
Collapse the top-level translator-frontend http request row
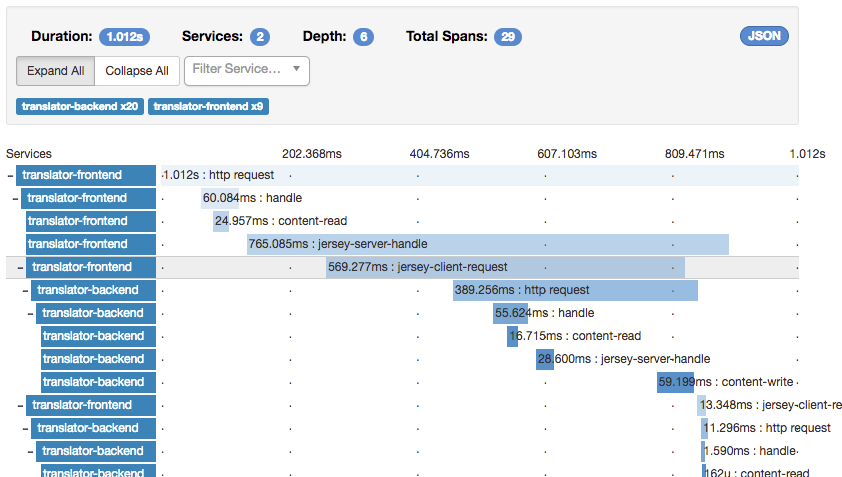10,176
